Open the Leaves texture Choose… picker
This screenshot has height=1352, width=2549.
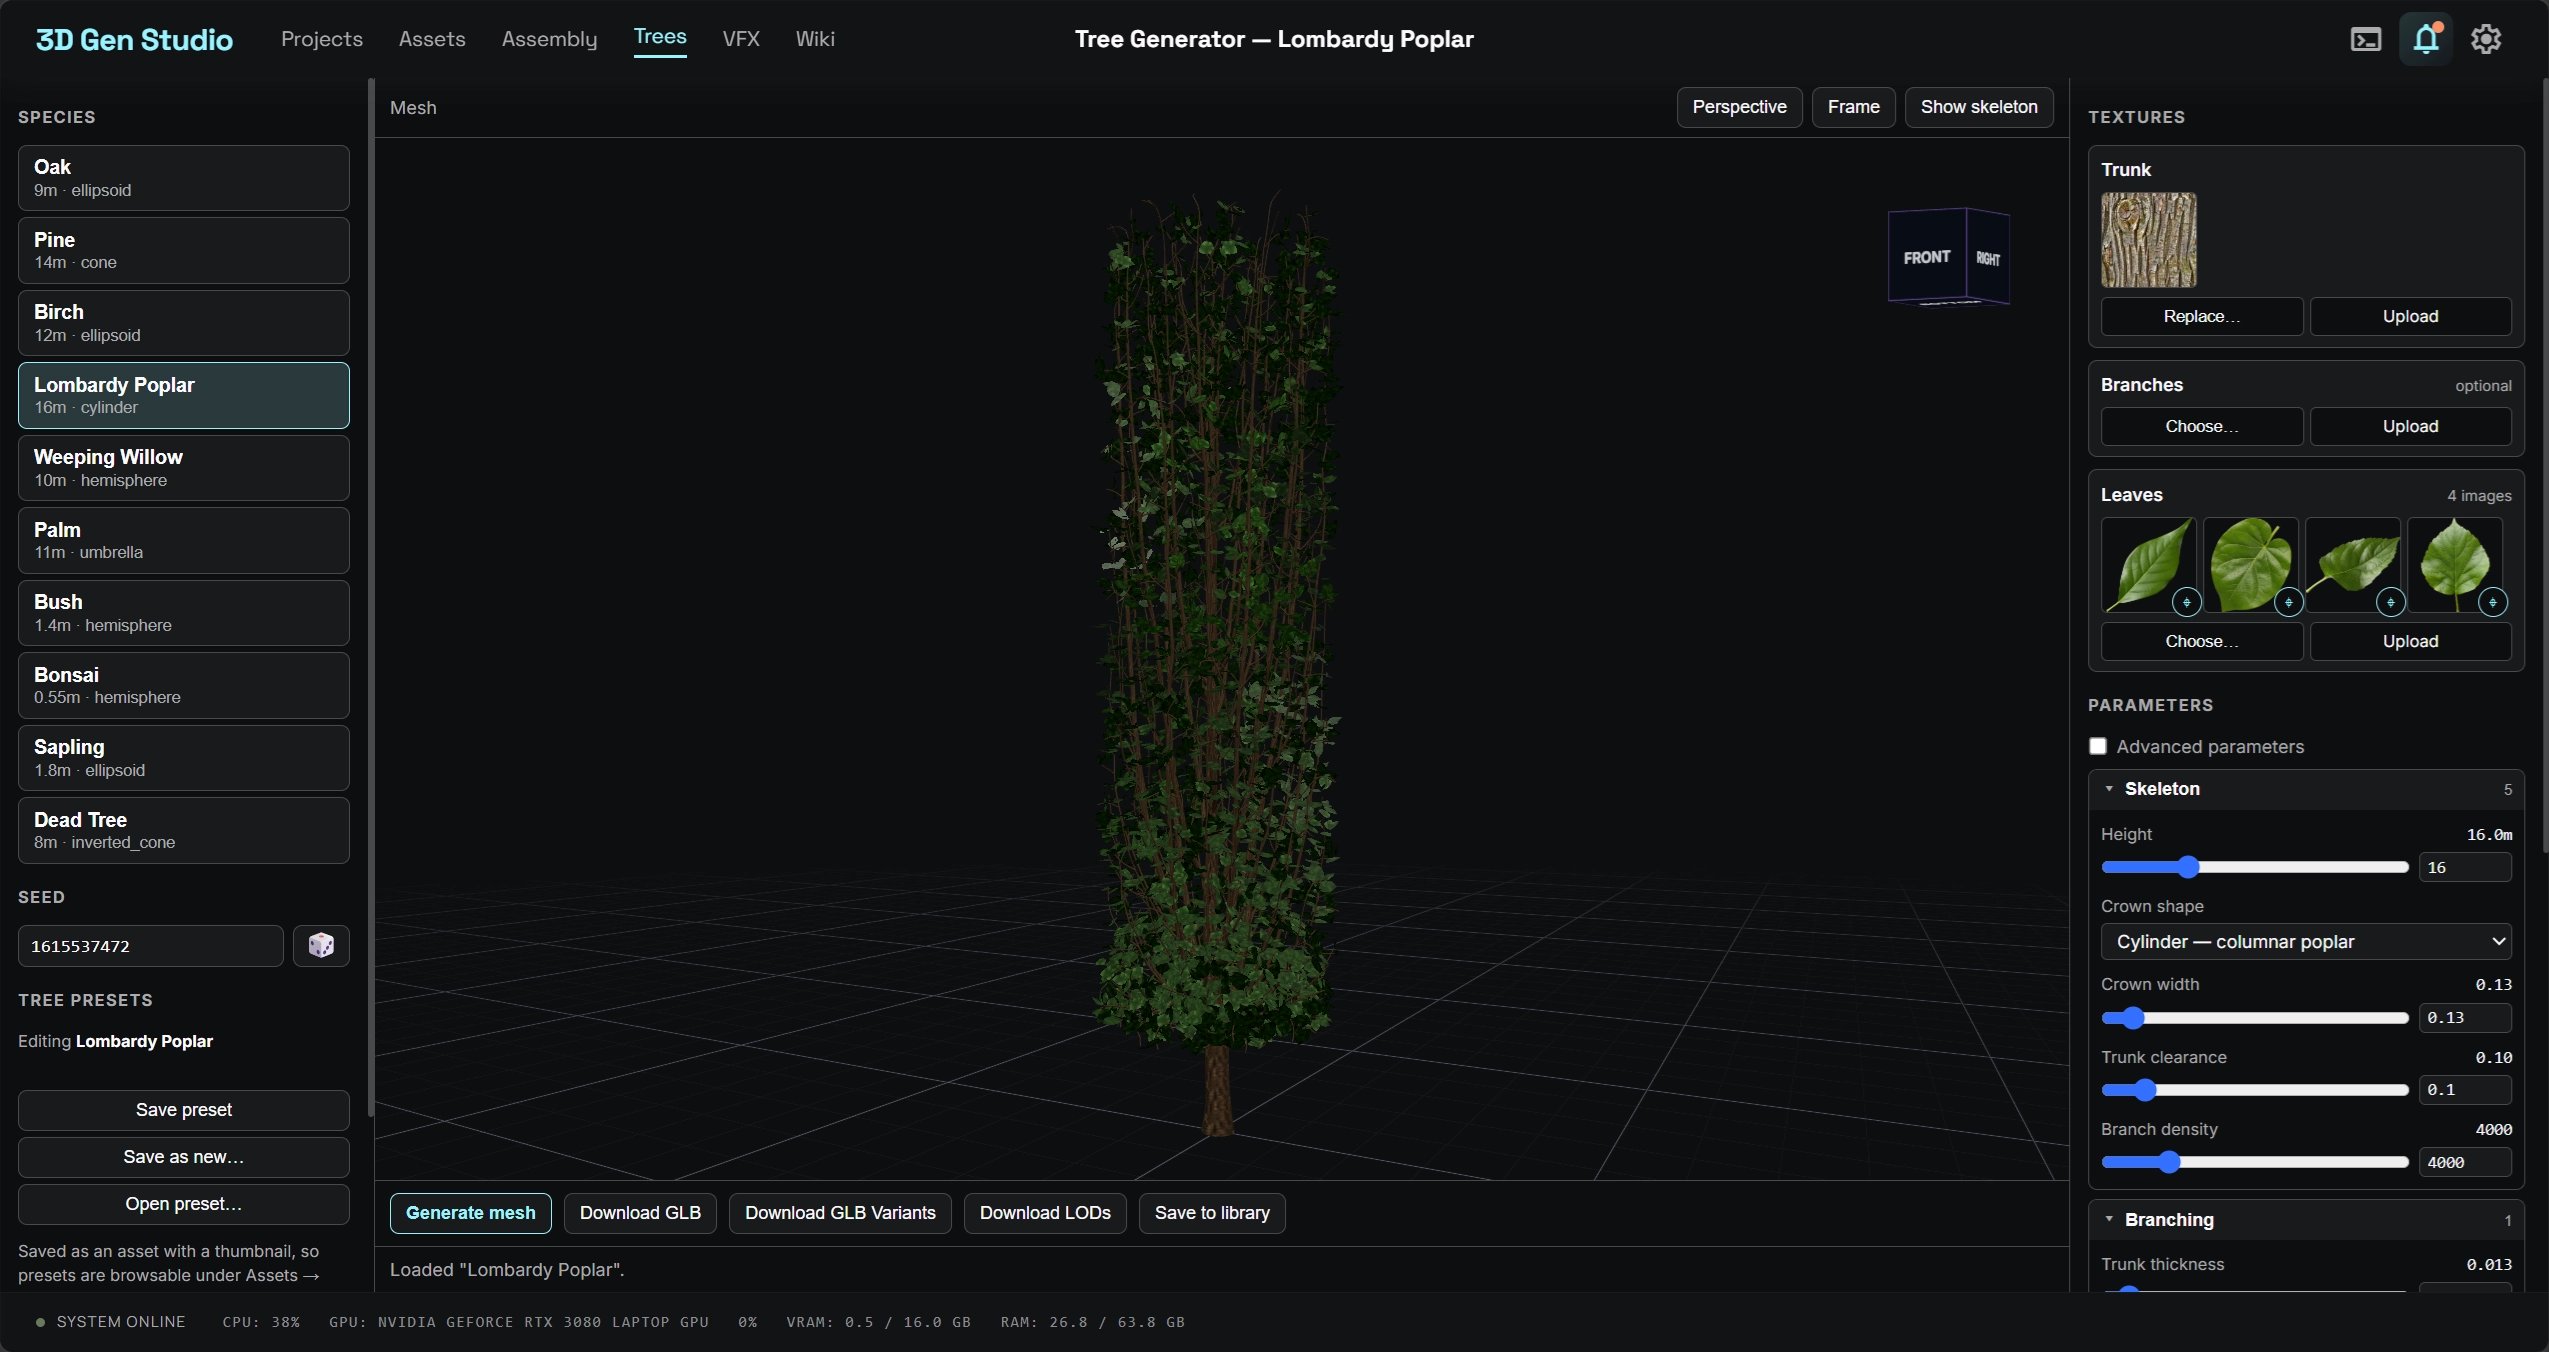click(x=2202, y=641)
